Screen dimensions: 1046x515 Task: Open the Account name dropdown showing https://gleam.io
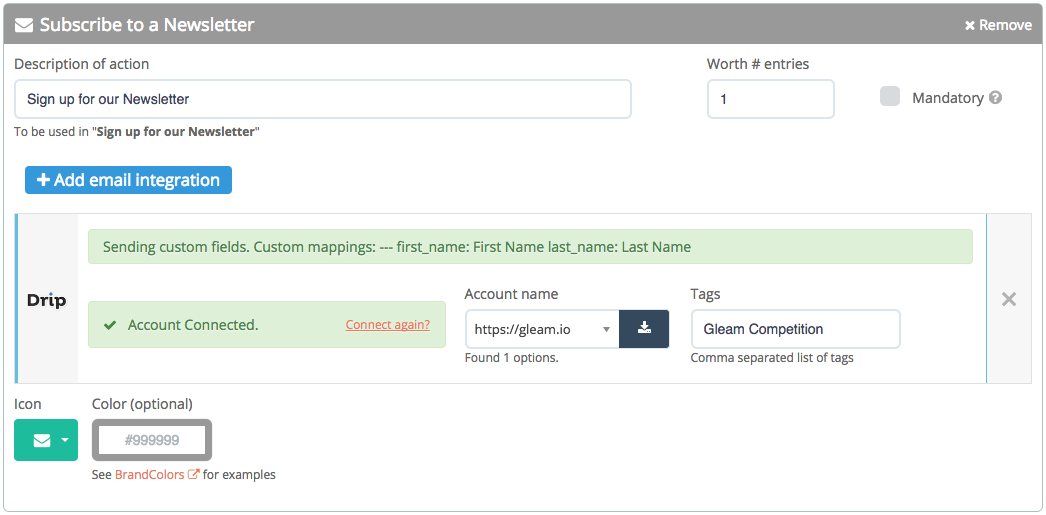pyautogui.click(x=542, y=328)
